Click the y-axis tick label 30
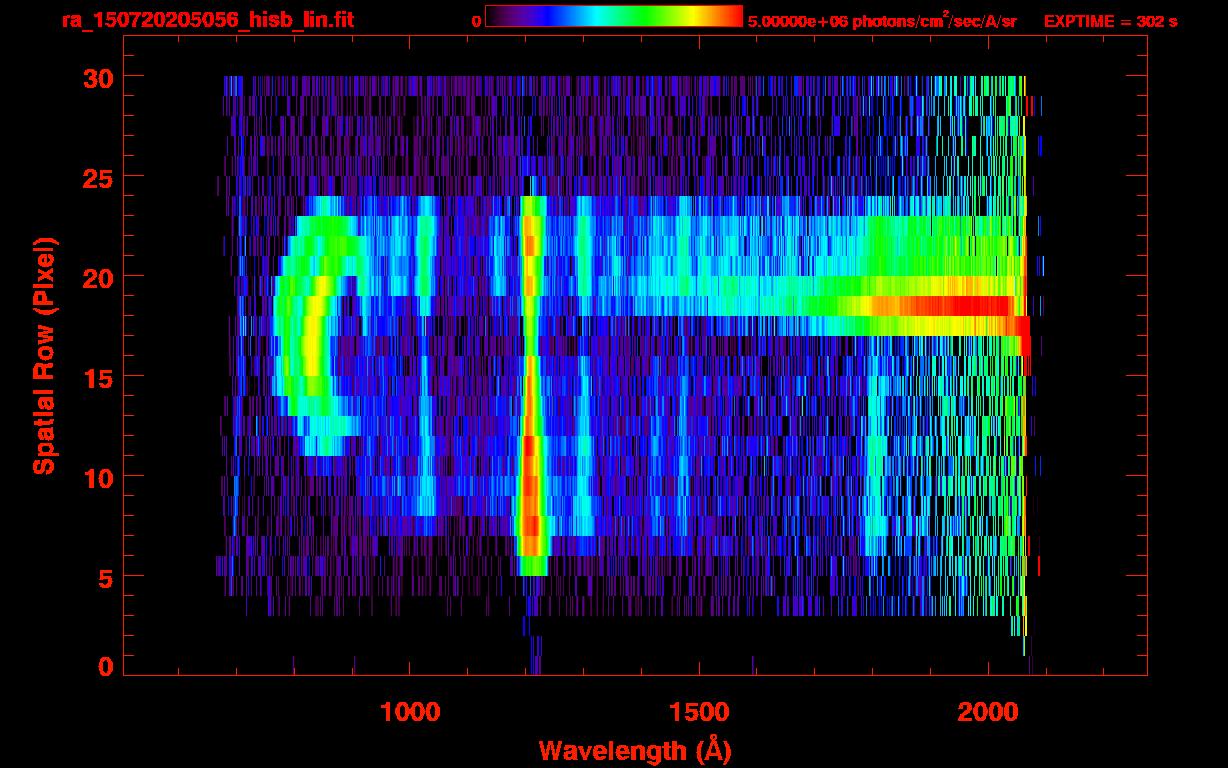 pos(98,77)
